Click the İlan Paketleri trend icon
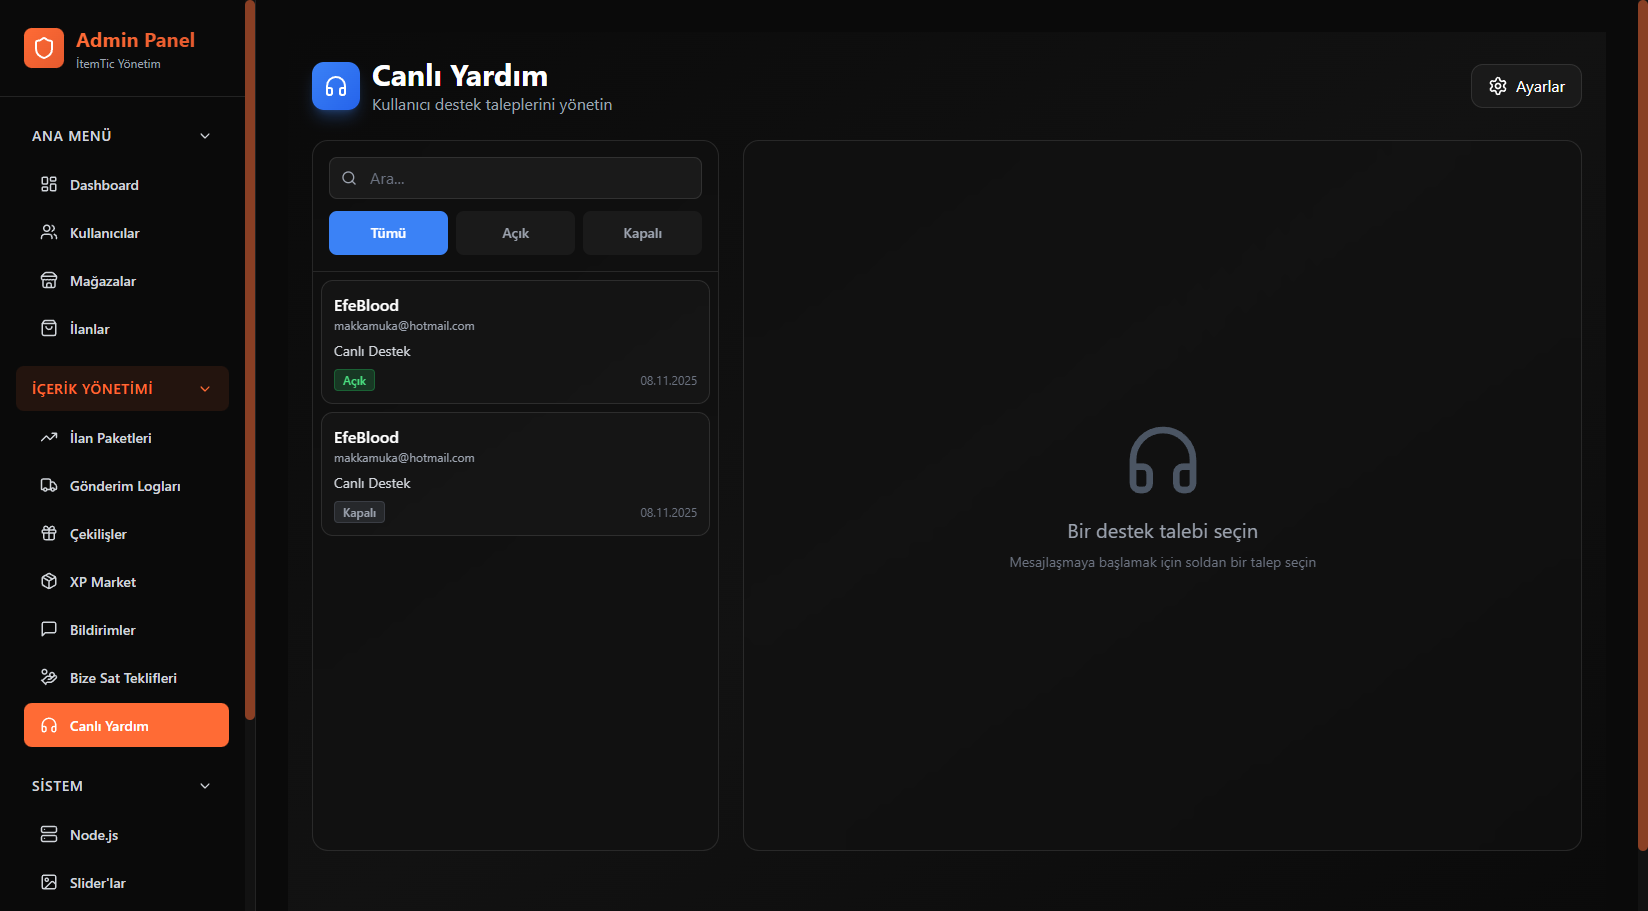 pos(48,437)
